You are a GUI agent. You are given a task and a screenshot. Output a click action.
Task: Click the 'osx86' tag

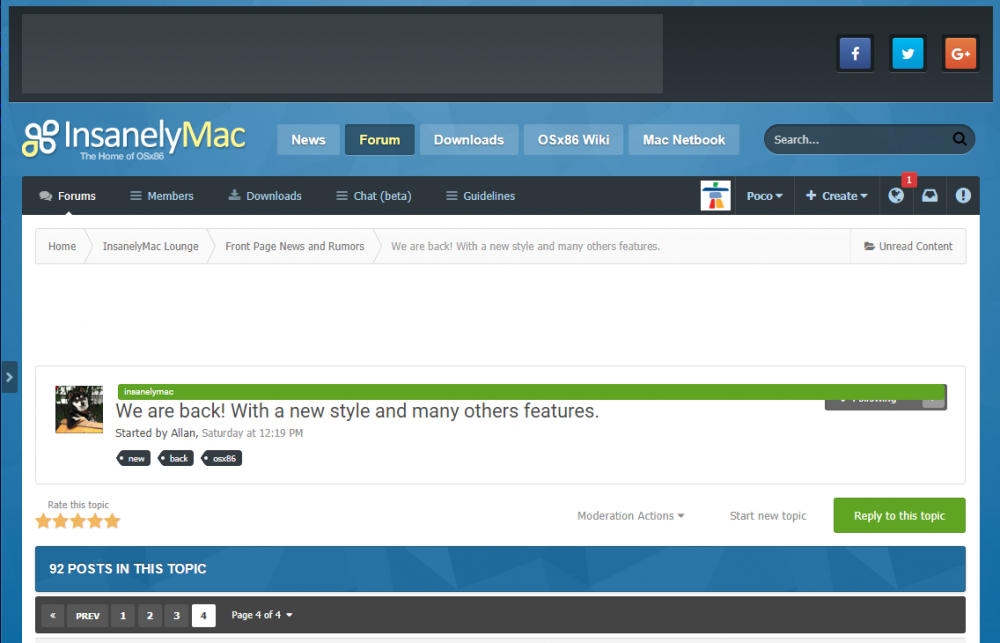tap(222, 458)
